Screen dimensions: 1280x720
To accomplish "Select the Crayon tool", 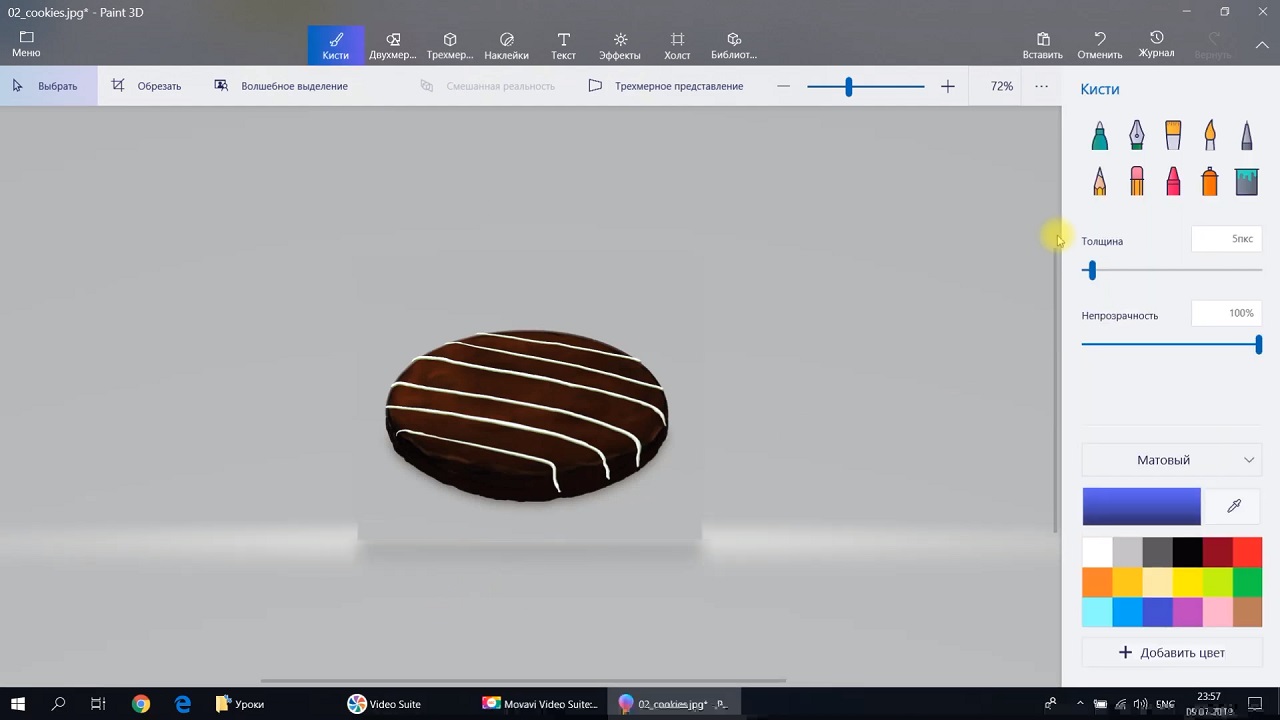I will (1173, 181).
